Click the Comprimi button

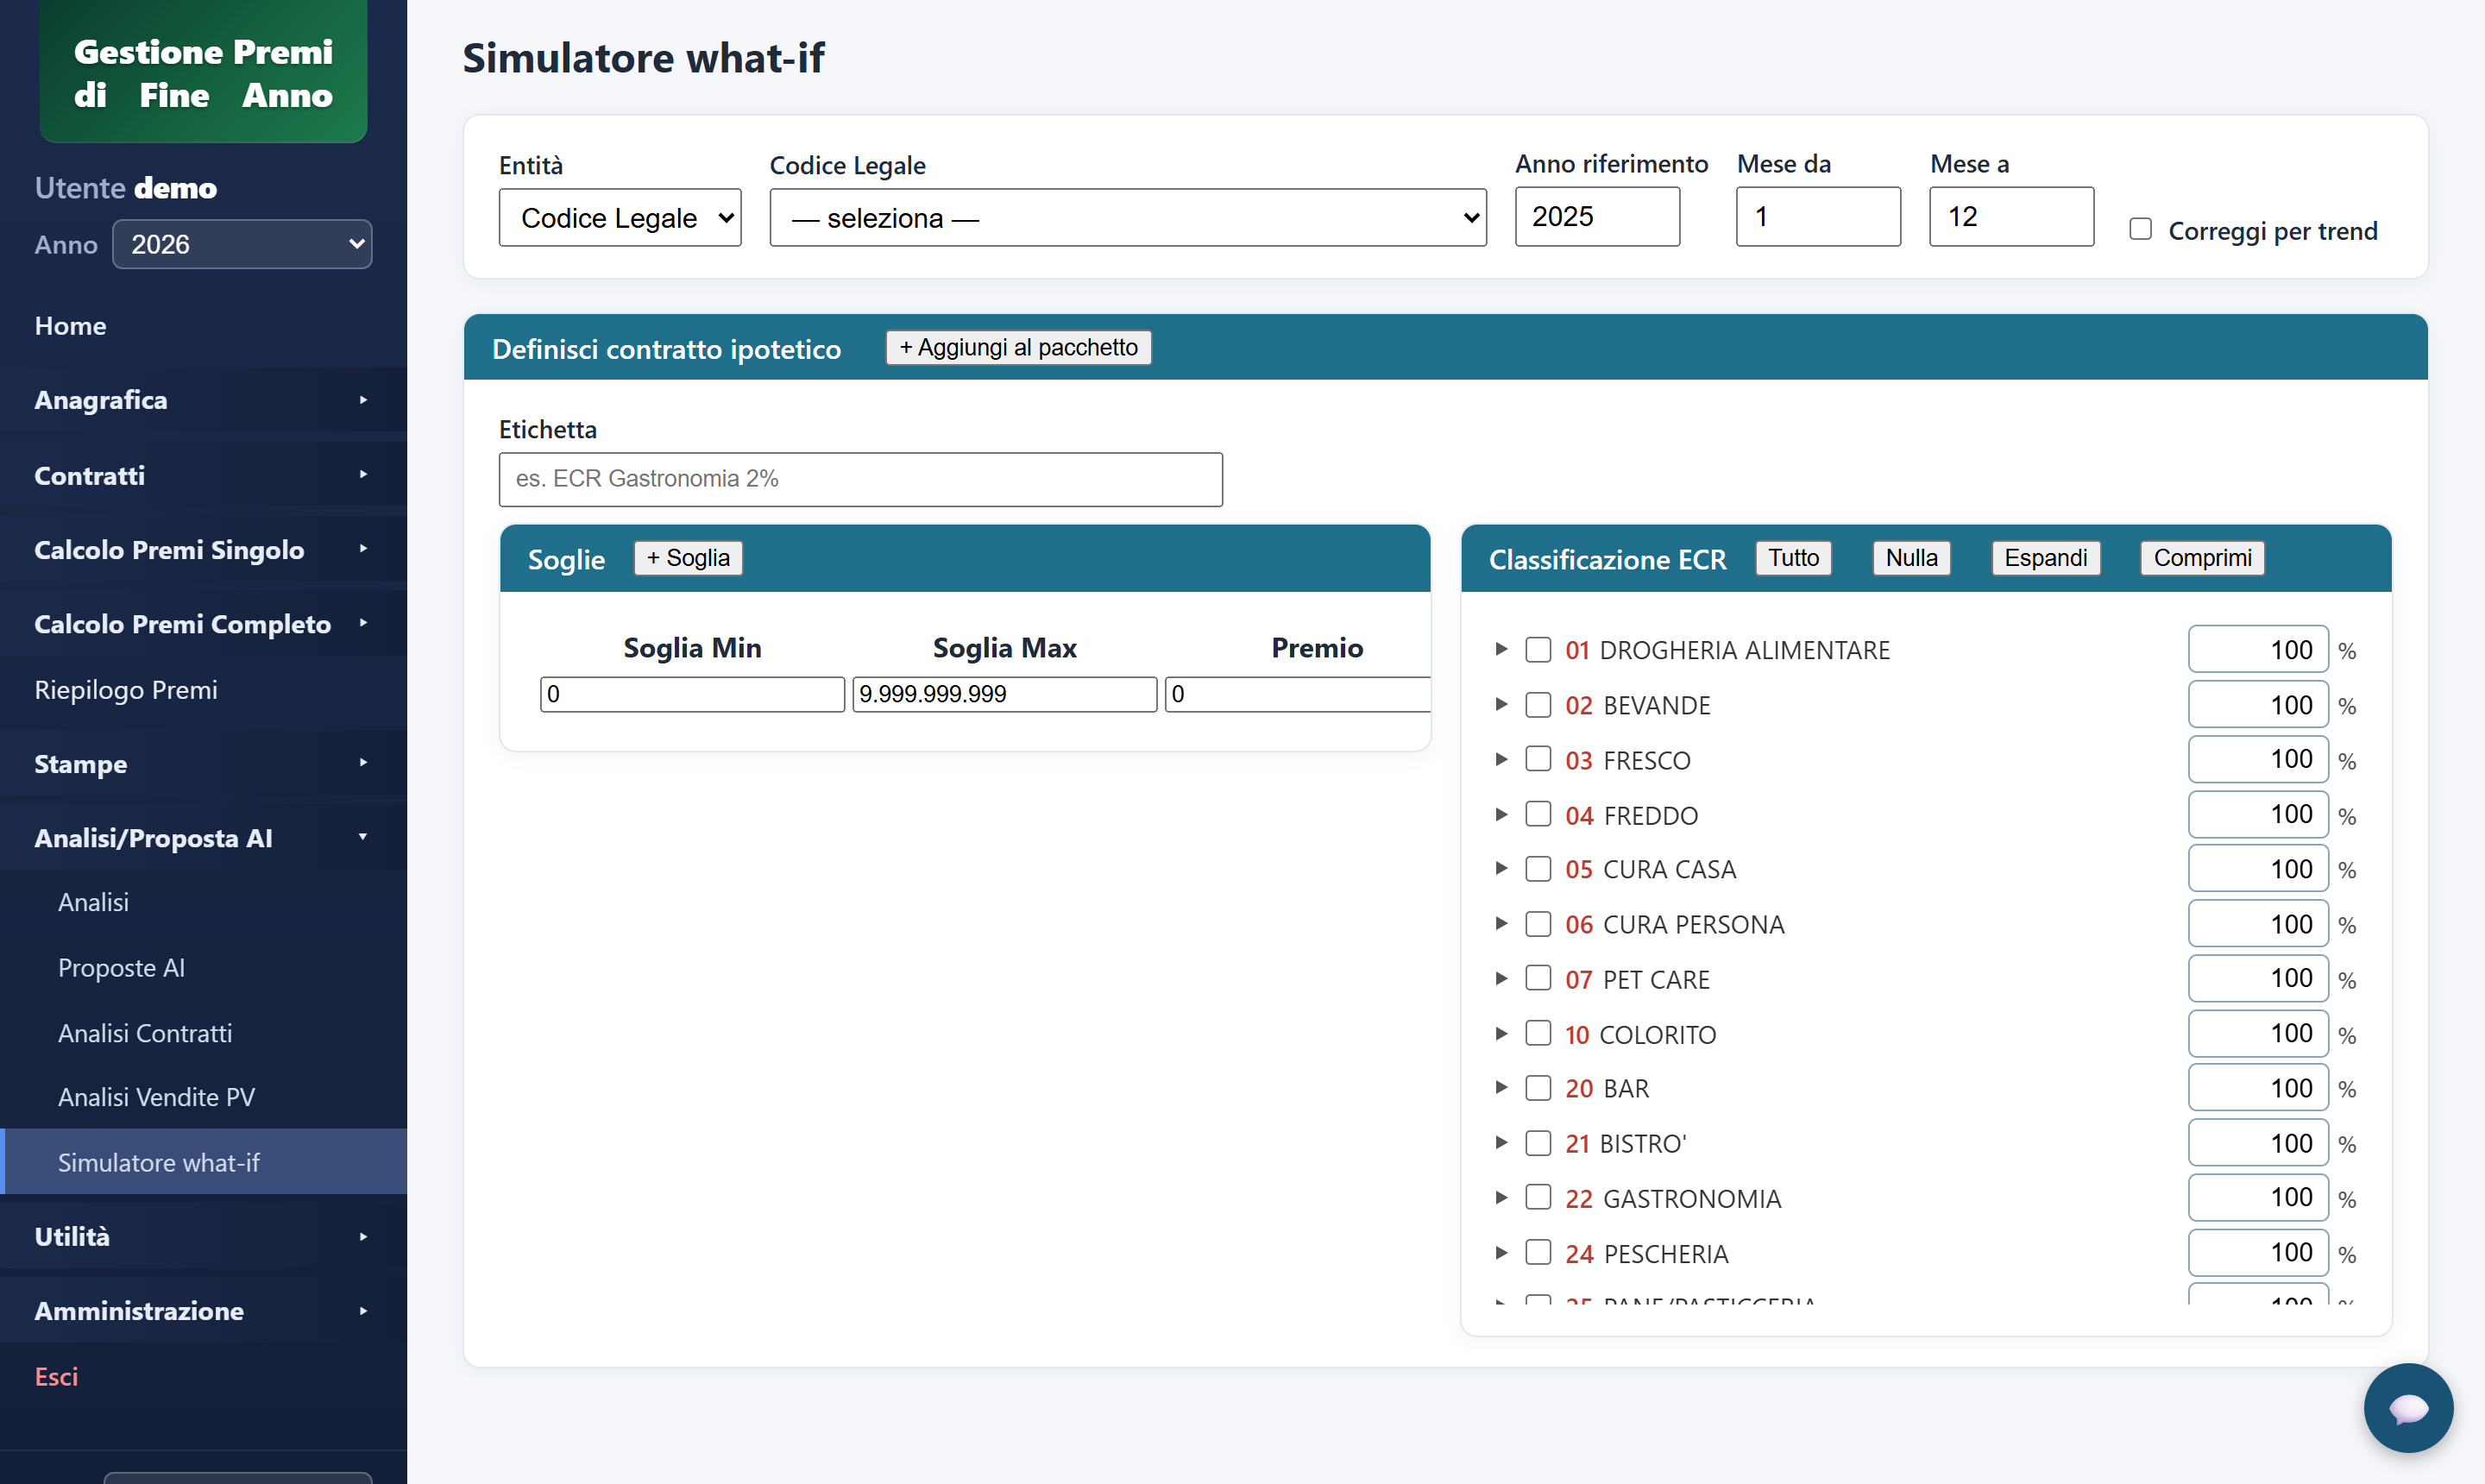[x=2202, y=557]
